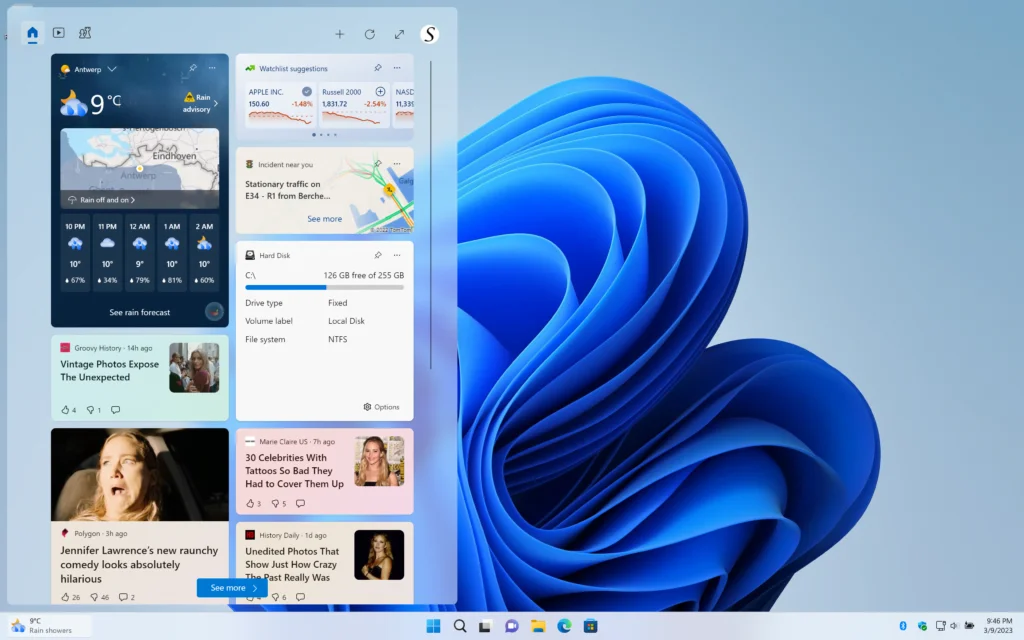Viewport: 1024px width, 640px height.
Task: Open File Explorer from taskbar
Action: pyautogui.click(x=538, y=626)
